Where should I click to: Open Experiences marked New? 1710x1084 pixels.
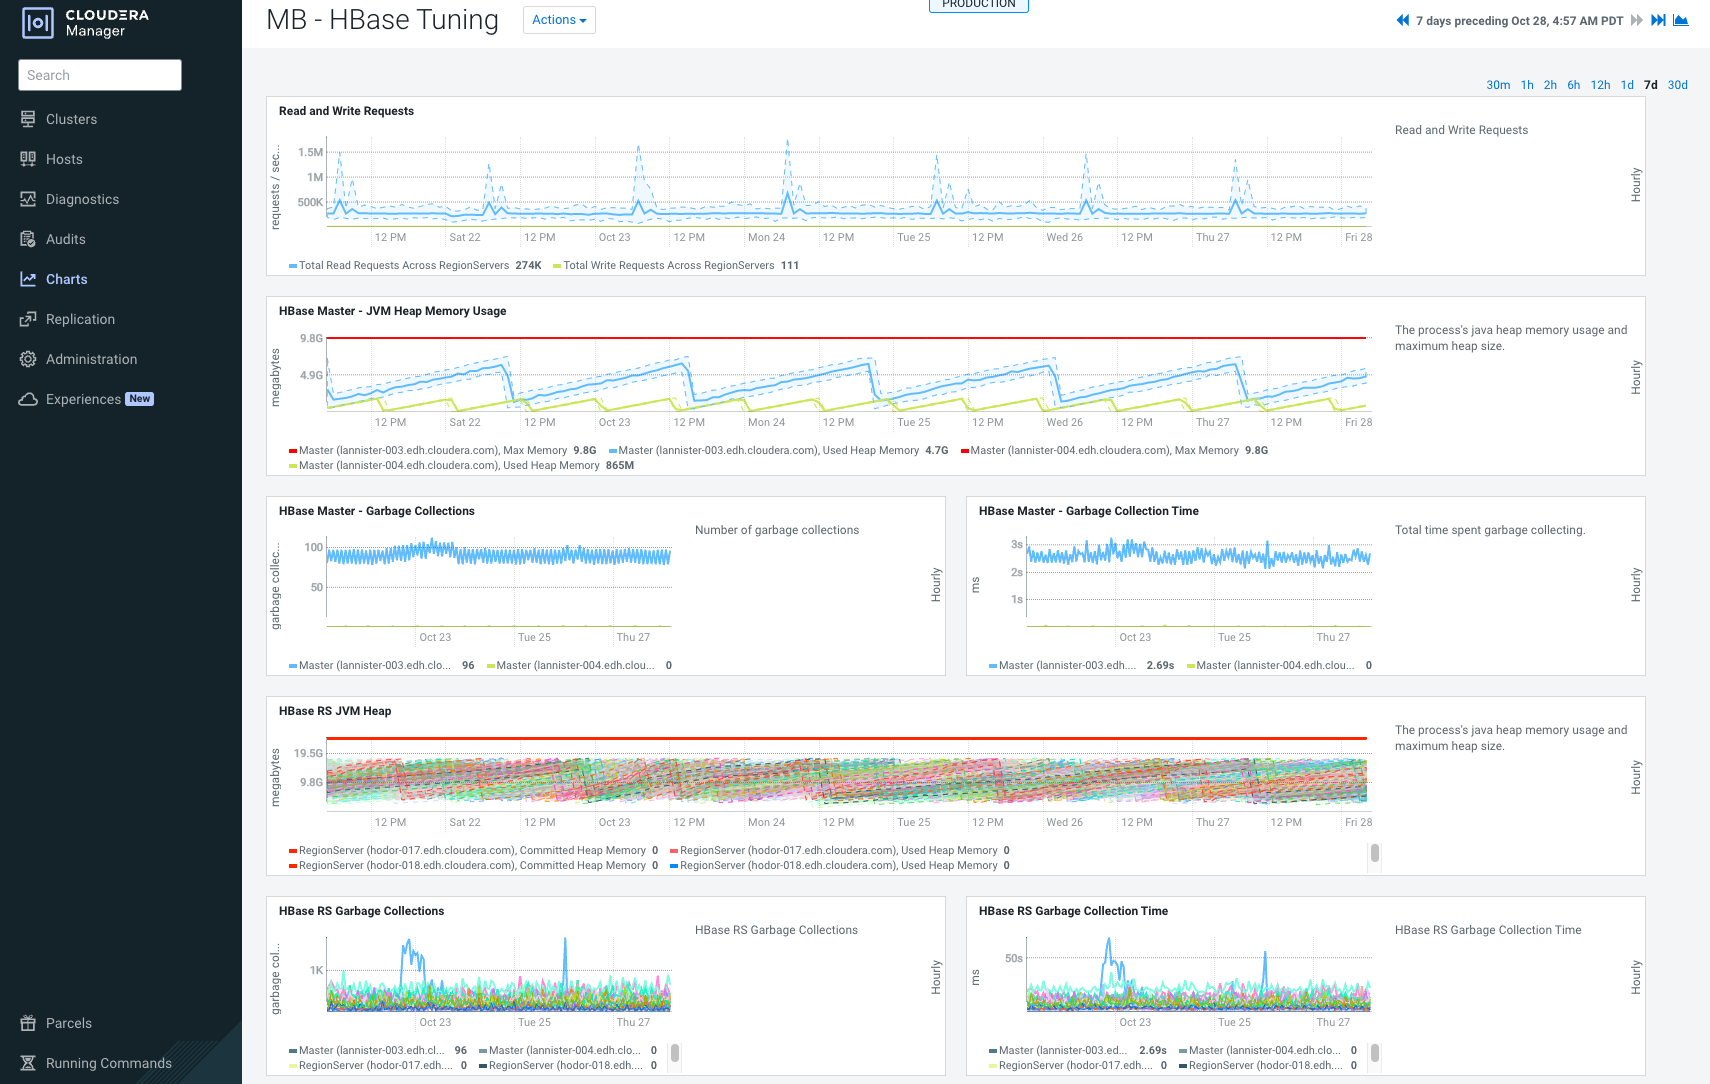(84, 399)
